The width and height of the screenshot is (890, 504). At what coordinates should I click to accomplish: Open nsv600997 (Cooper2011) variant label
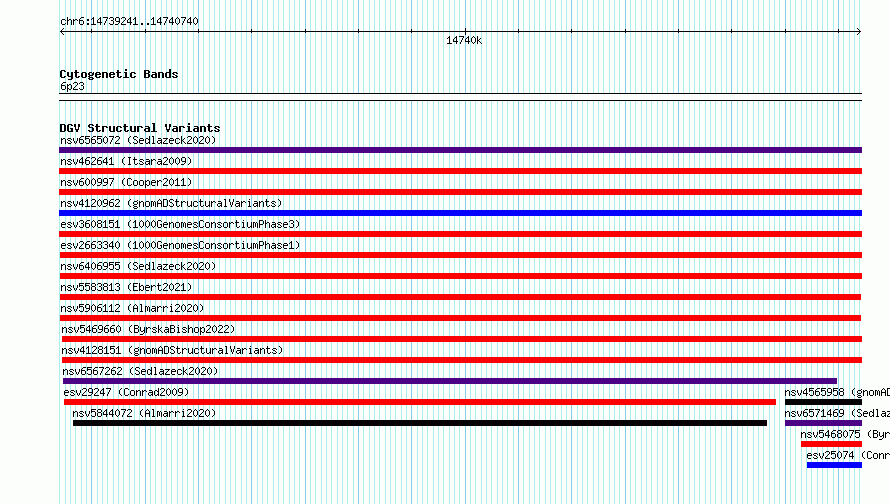(x=126, y=182)
